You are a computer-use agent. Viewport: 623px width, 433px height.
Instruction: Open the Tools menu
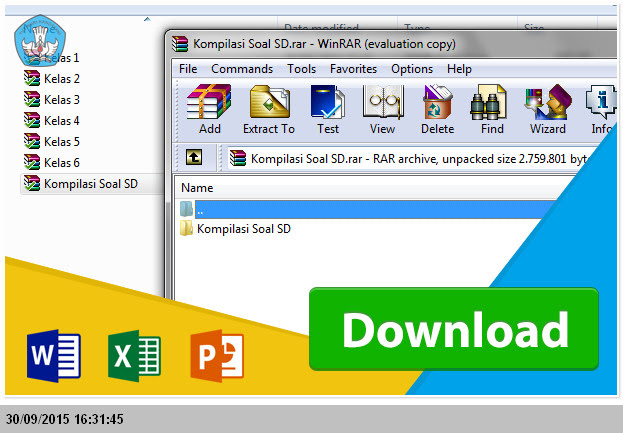click(302, 69)
